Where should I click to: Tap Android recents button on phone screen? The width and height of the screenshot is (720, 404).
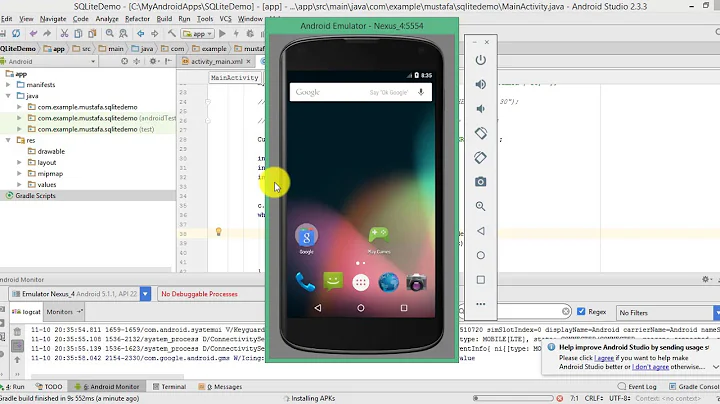tap(404, 308)
